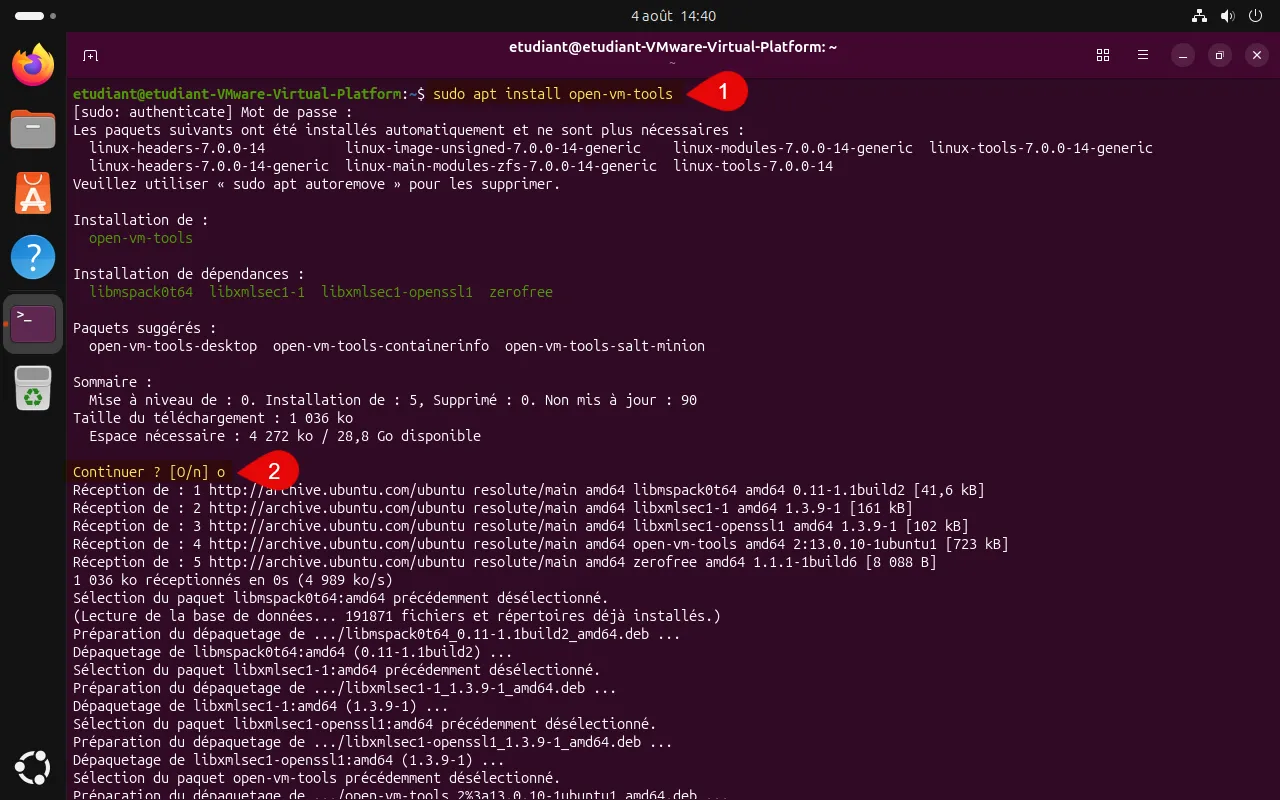Open the Help question mark icon
Screen dimensions: 1280x800
point(33,257)
